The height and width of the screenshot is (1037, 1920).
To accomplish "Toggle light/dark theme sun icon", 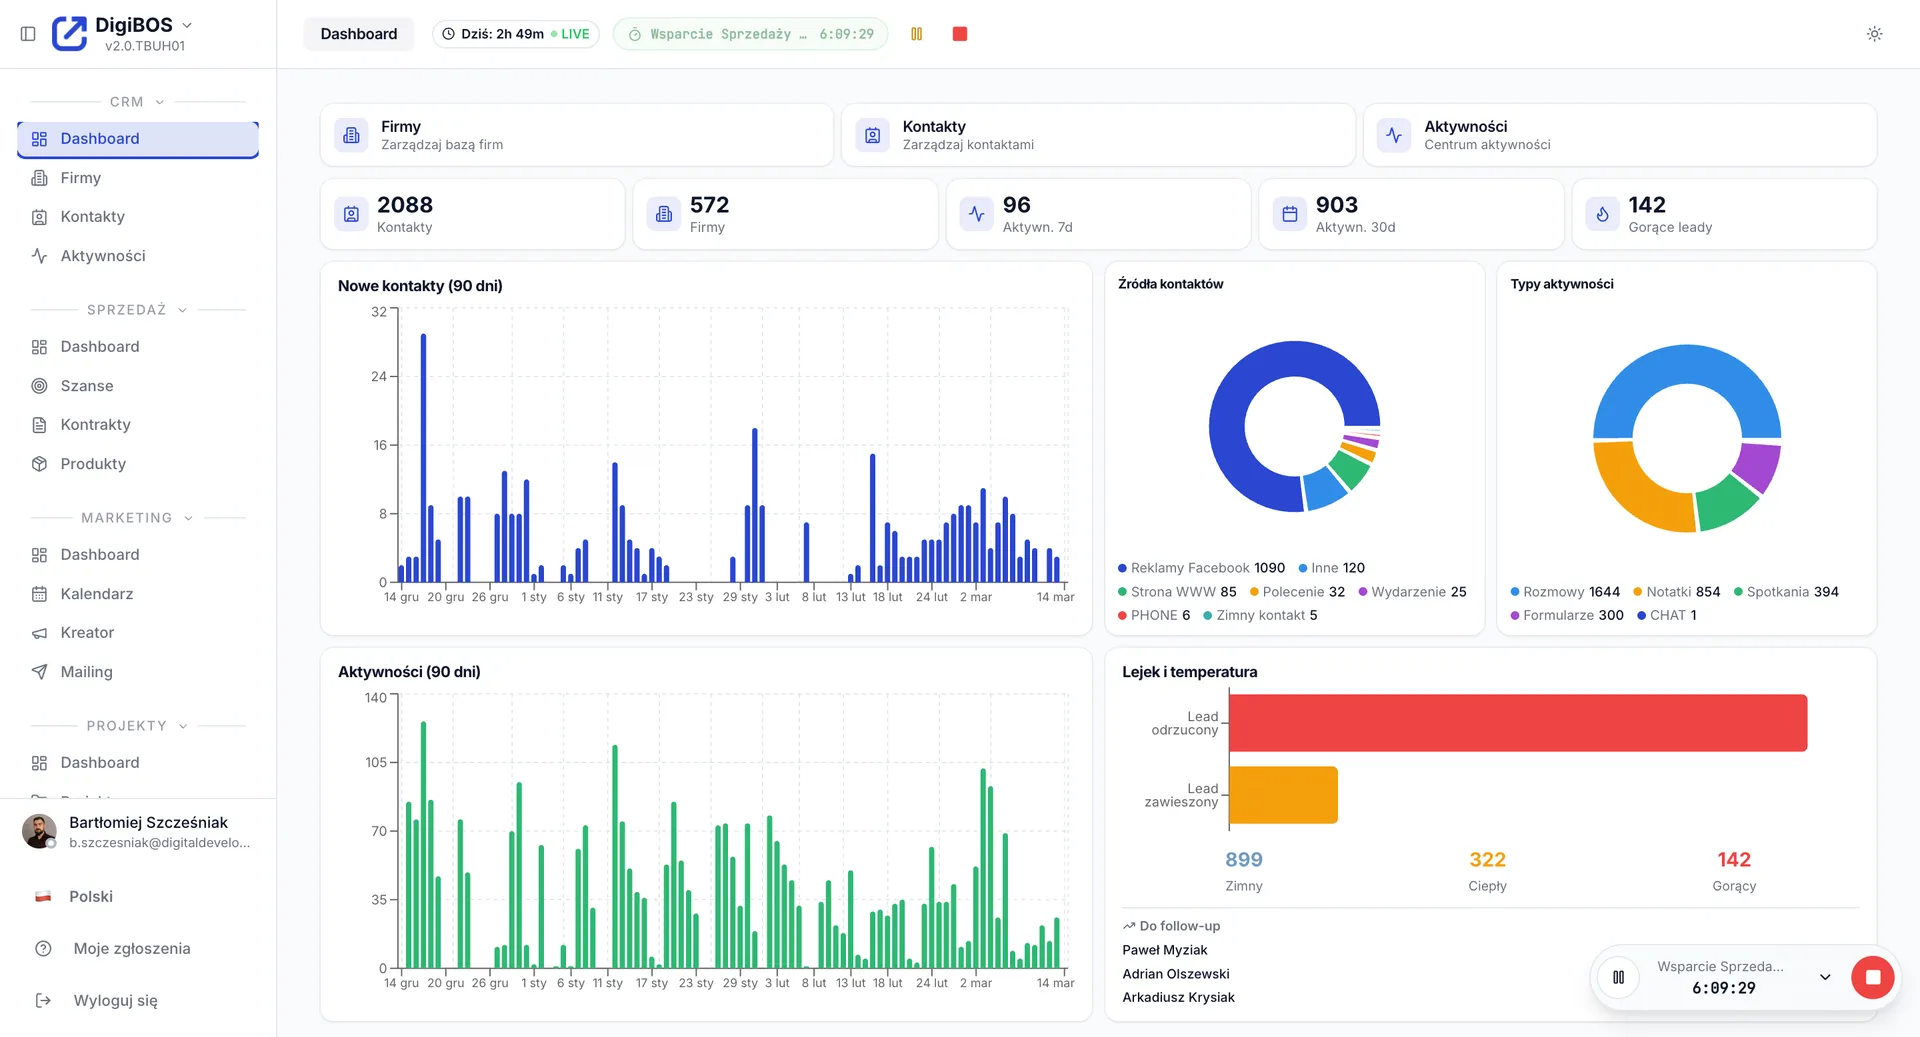I will 1874,34.
